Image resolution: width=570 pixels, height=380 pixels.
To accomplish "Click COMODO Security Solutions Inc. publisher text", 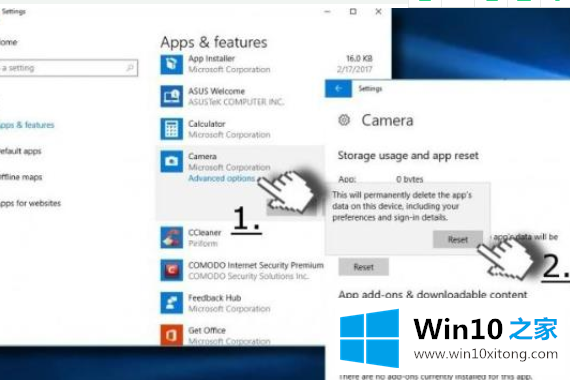I will click(249, 276).
